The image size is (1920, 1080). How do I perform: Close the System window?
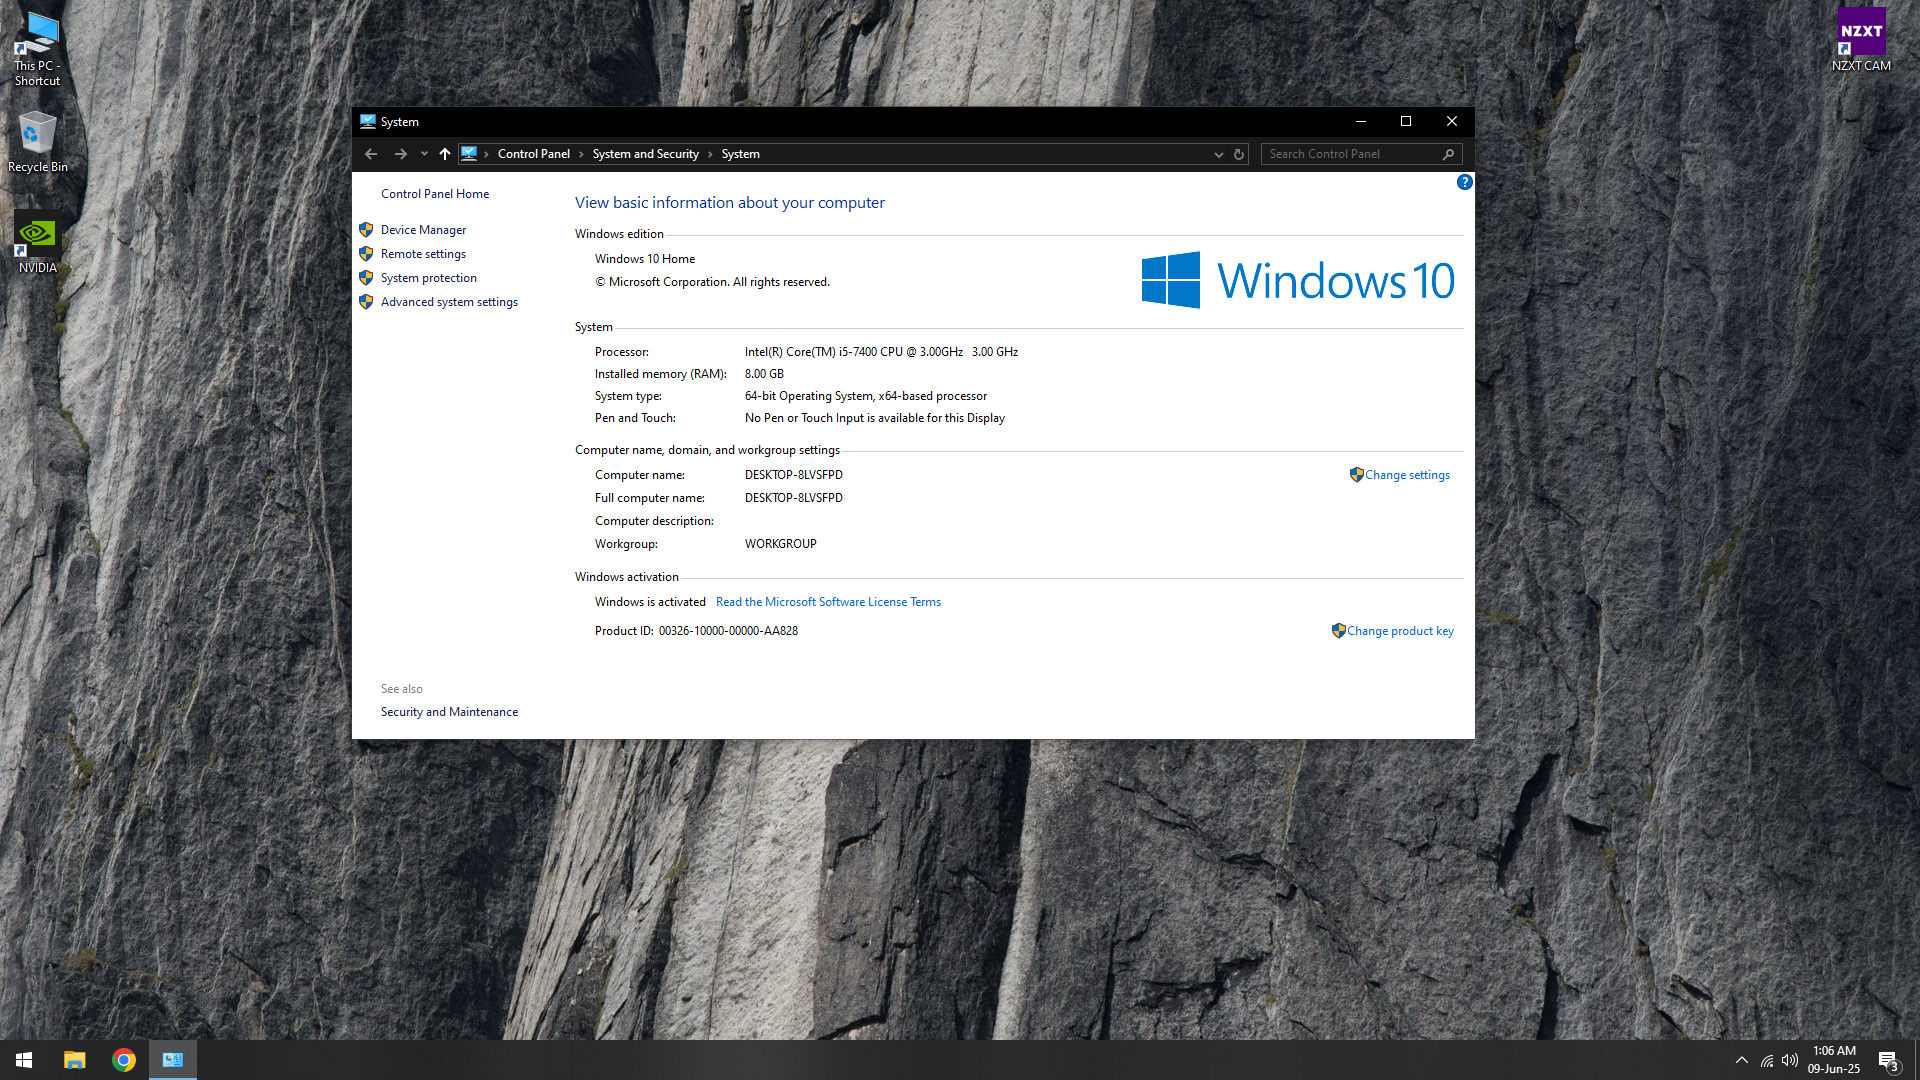click(x=1452, y=121)
